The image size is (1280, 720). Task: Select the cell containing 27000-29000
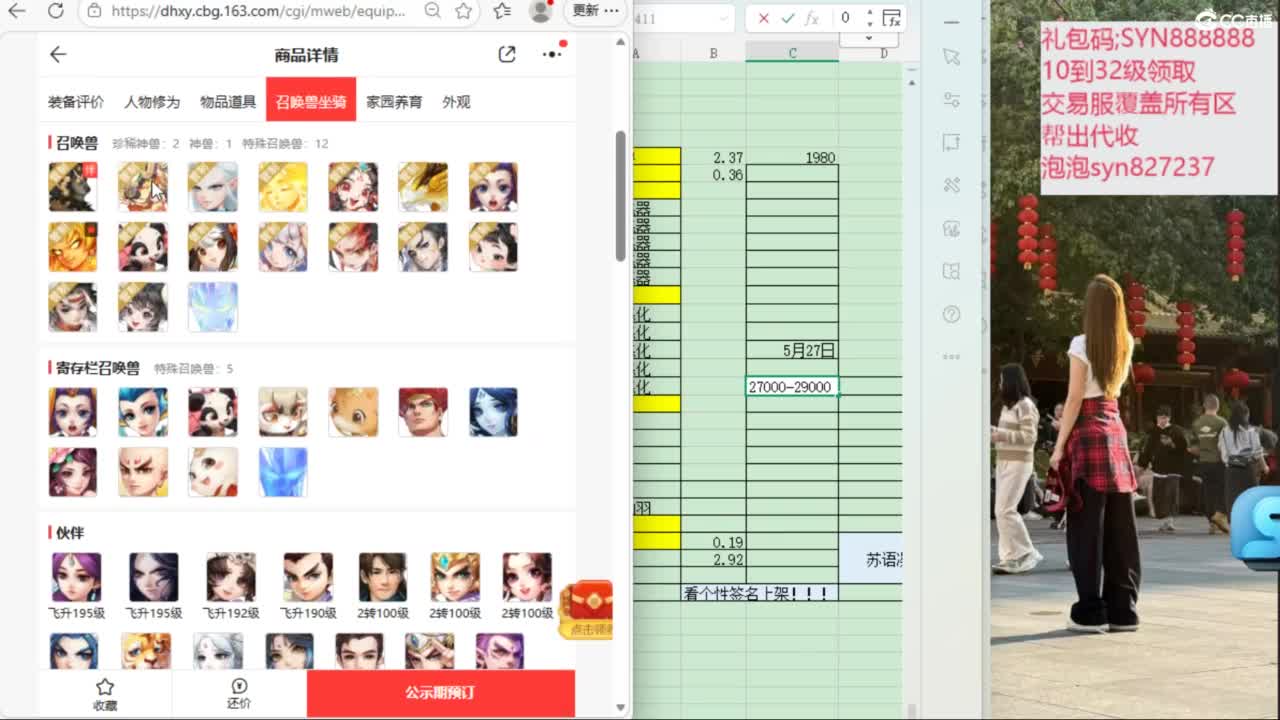click(x=791, y=387)
